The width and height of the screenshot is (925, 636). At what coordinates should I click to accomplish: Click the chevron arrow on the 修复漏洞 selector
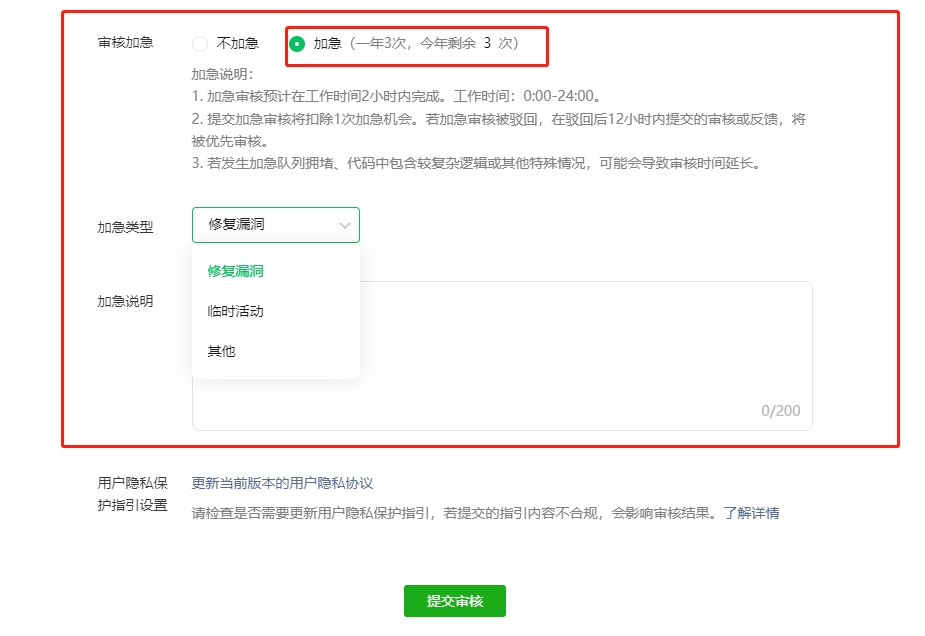click(343, 224)
